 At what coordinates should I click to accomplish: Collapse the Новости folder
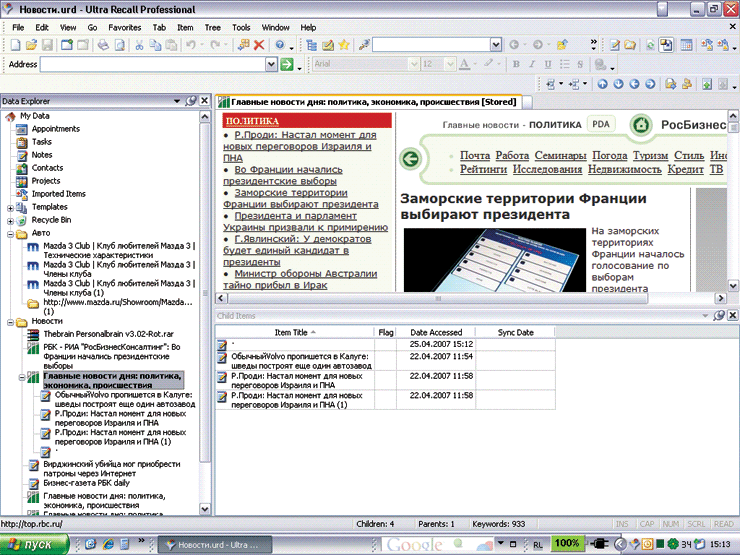point(10,322)
